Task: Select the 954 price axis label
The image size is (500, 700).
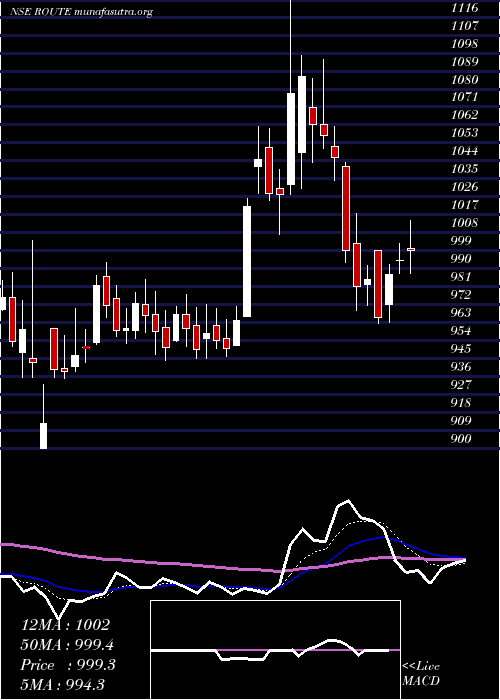Action: [462, 331]
